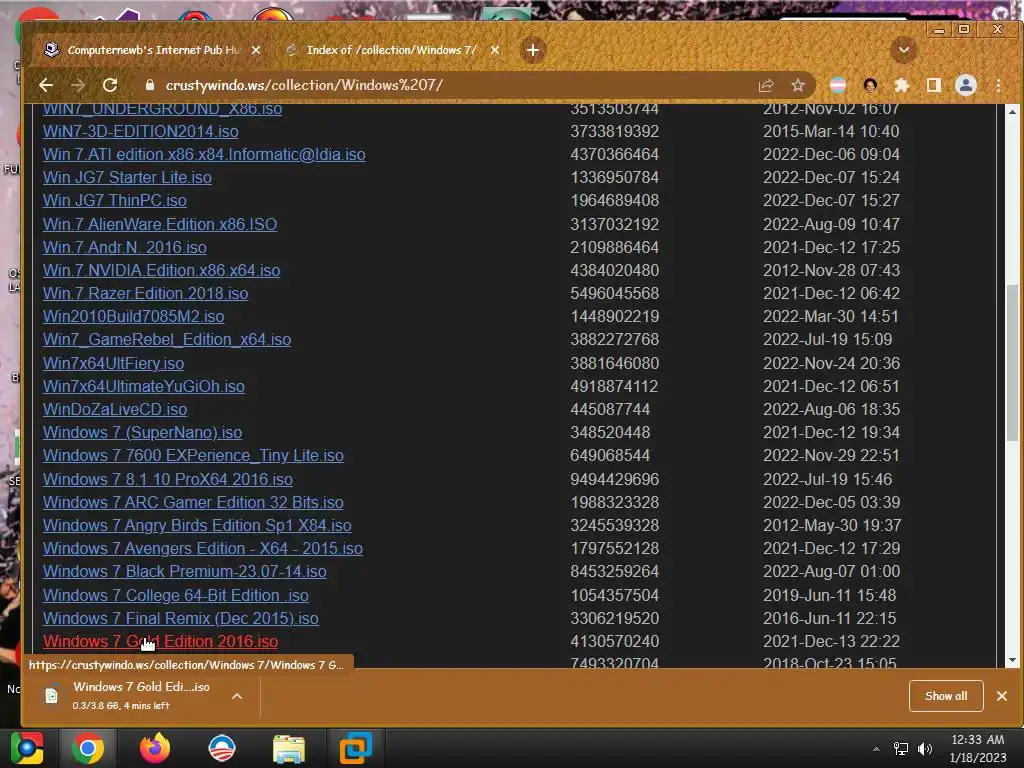Open Win7x64UltimateYuGiOh.iso link
This screenshot has height=768, width=1024.
coord(144,387)
